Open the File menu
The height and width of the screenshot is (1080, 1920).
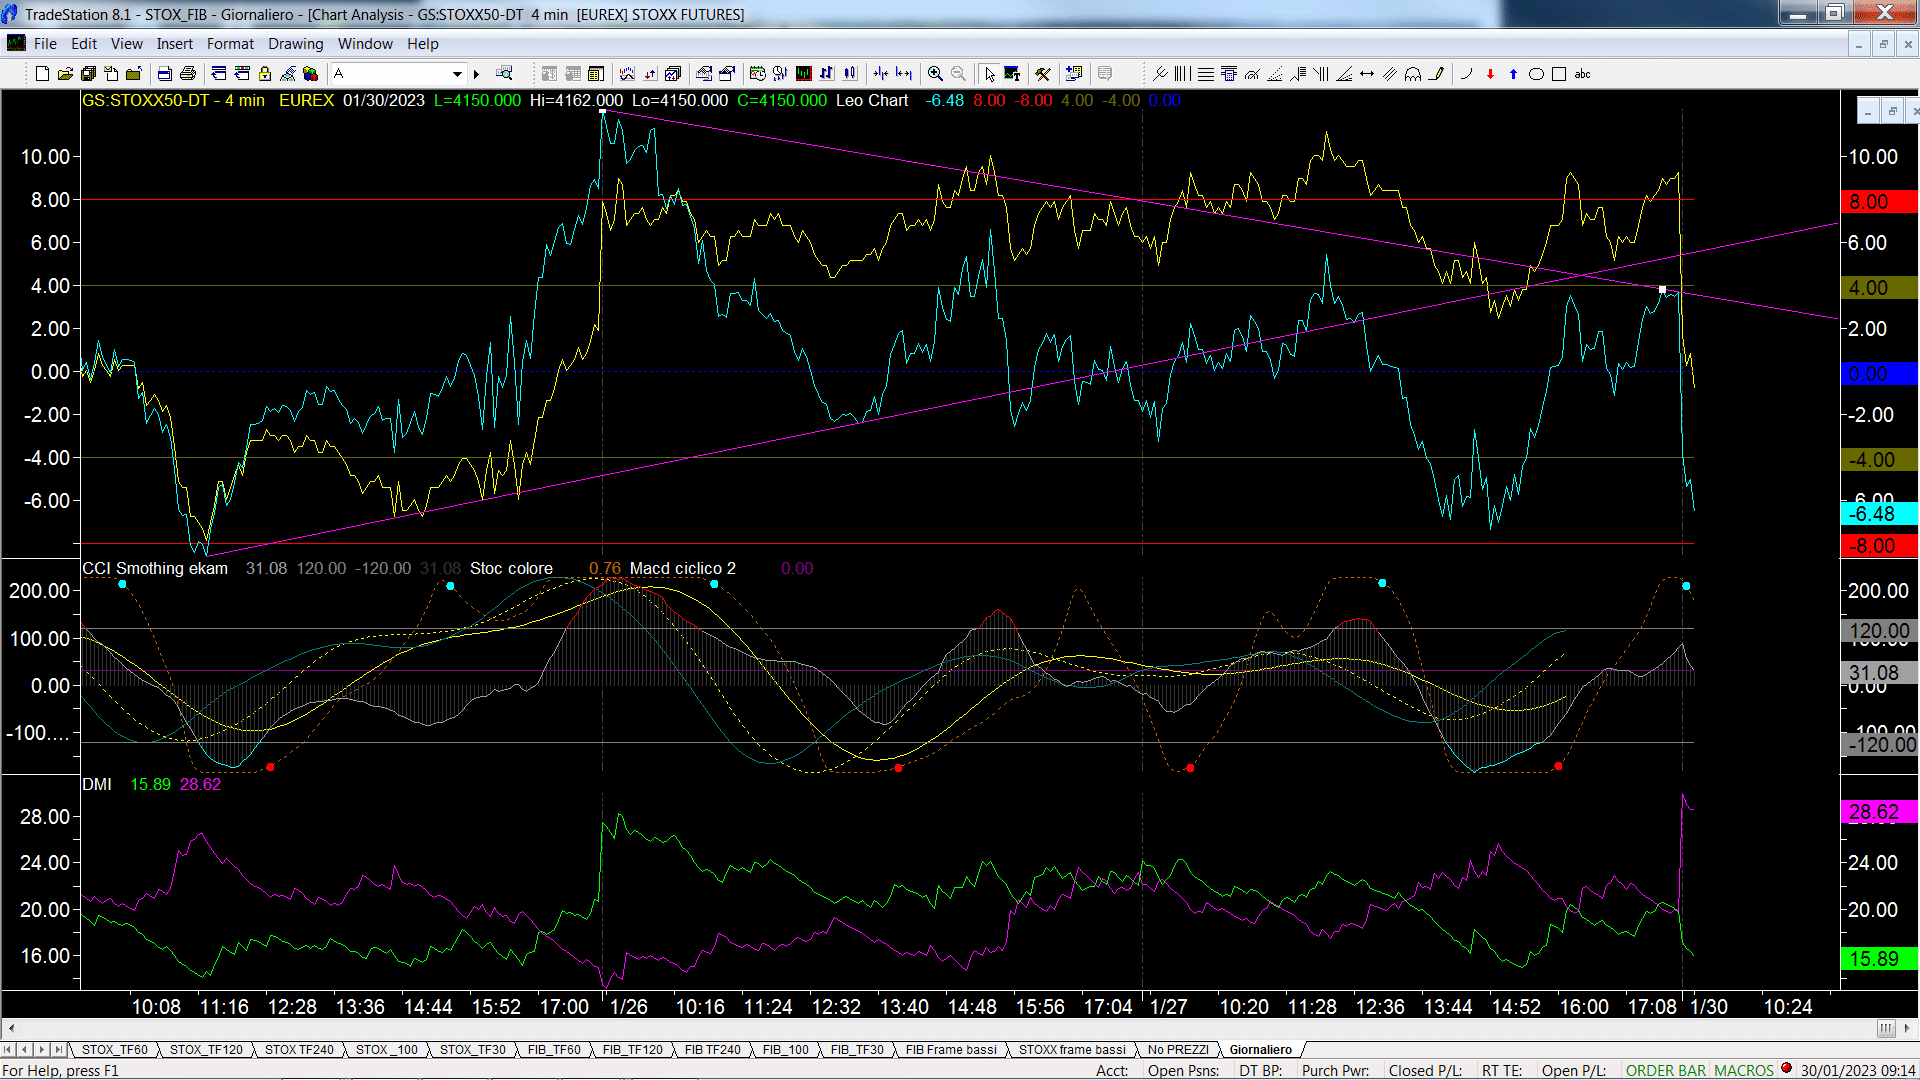45,44
